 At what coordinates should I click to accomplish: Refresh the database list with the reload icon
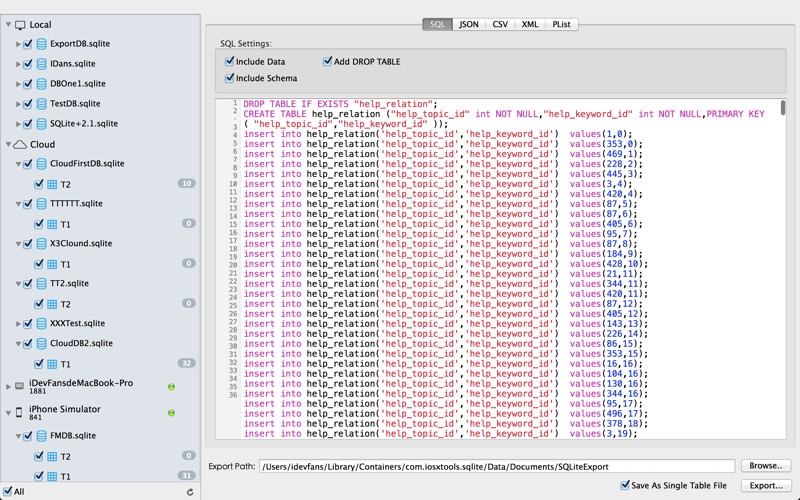[190, 492]
